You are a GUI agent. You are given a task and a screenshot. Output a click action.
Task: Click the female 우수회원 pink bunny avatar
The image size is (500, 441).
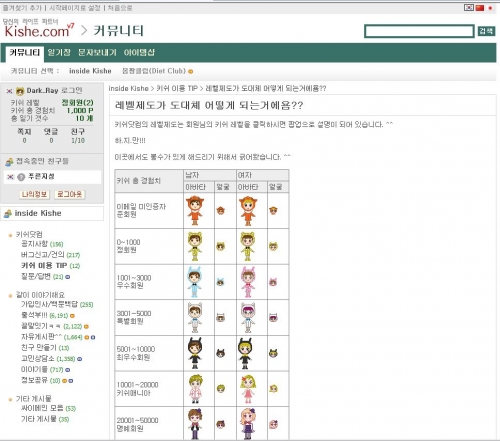point(248,282)
